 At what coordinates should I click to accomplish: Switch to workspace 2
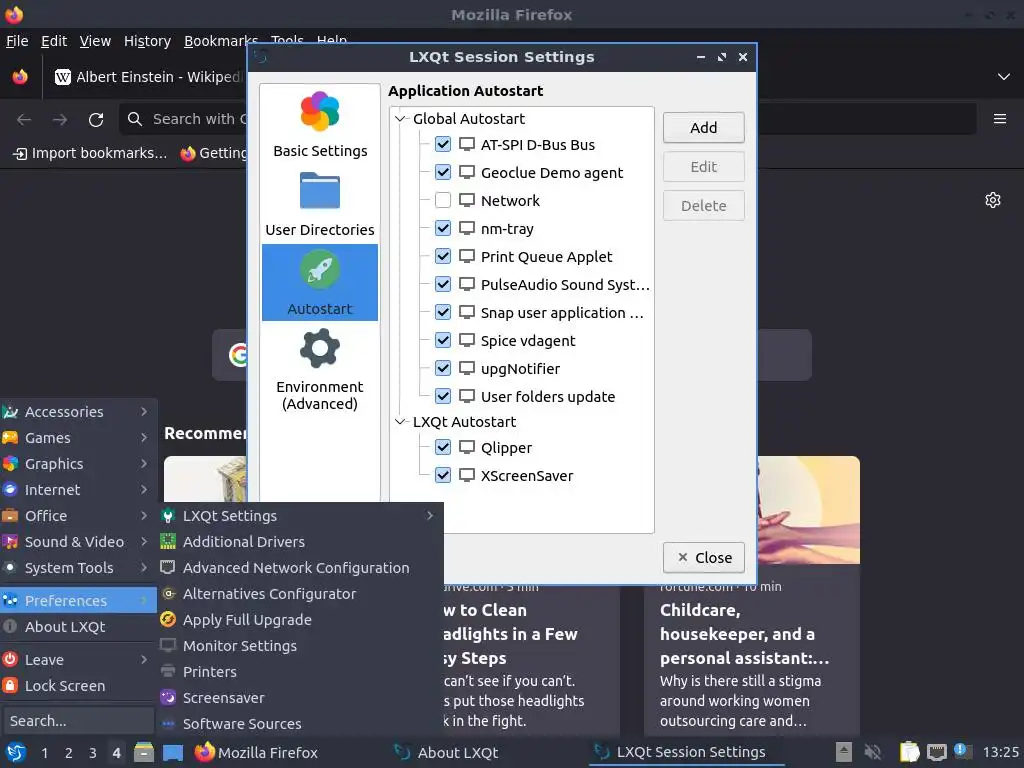tap(69, 753)
